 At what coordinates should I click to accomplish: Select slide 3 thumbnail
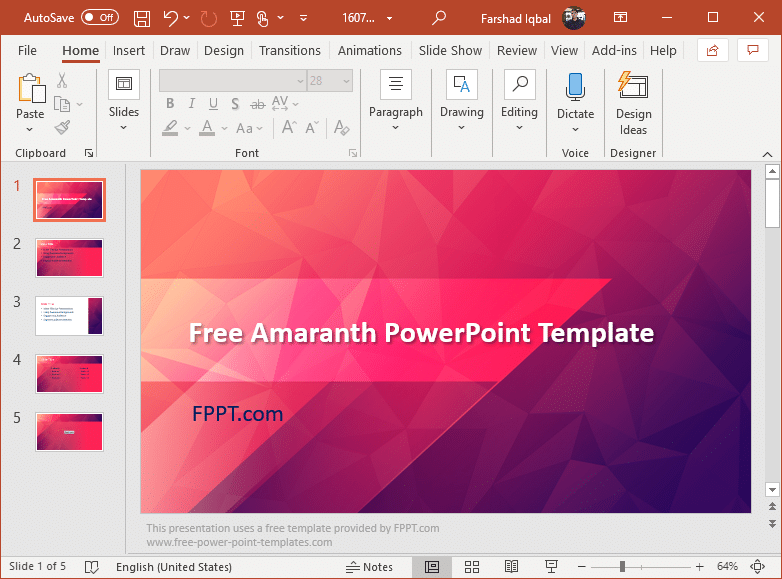coord(69,316)
